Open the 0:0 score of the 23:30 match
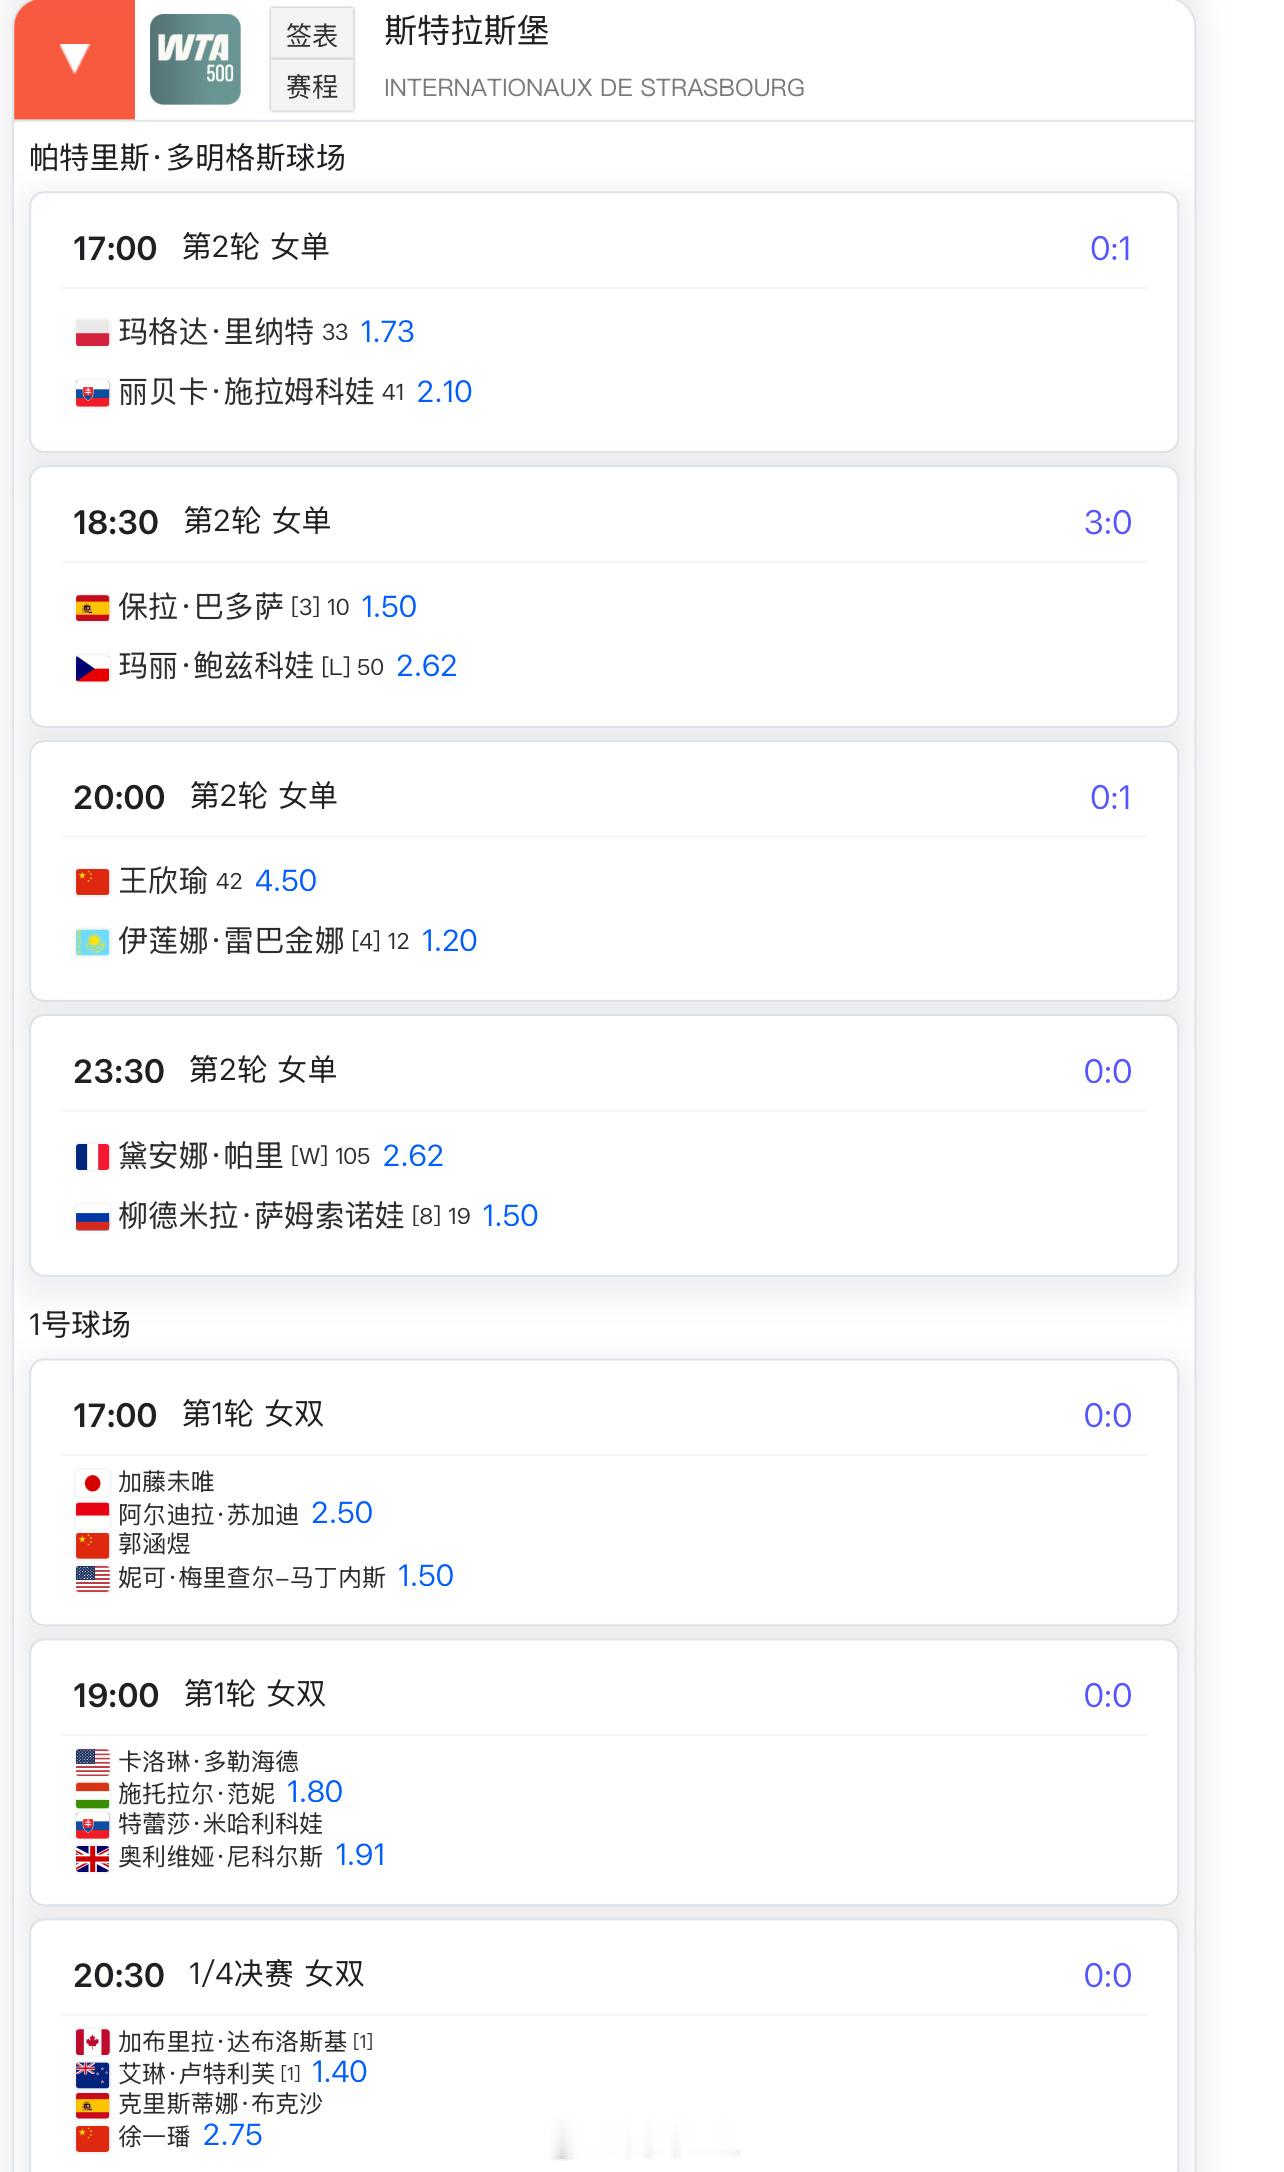1284x2172 pixels. [x=1108, y=1071]
